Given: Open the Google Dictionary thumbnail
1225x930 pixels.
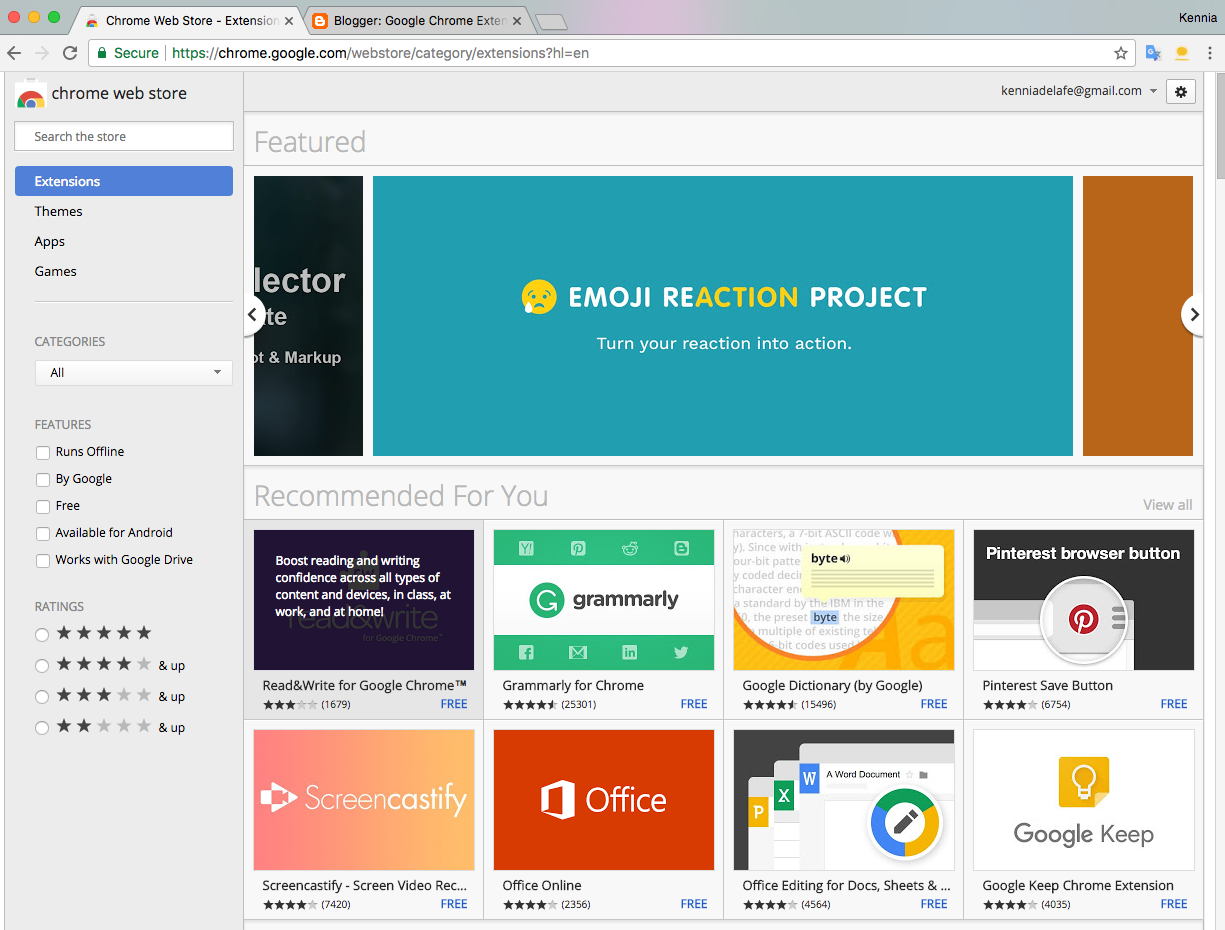Looking at the screenshot, I should (x=844, y=600).
